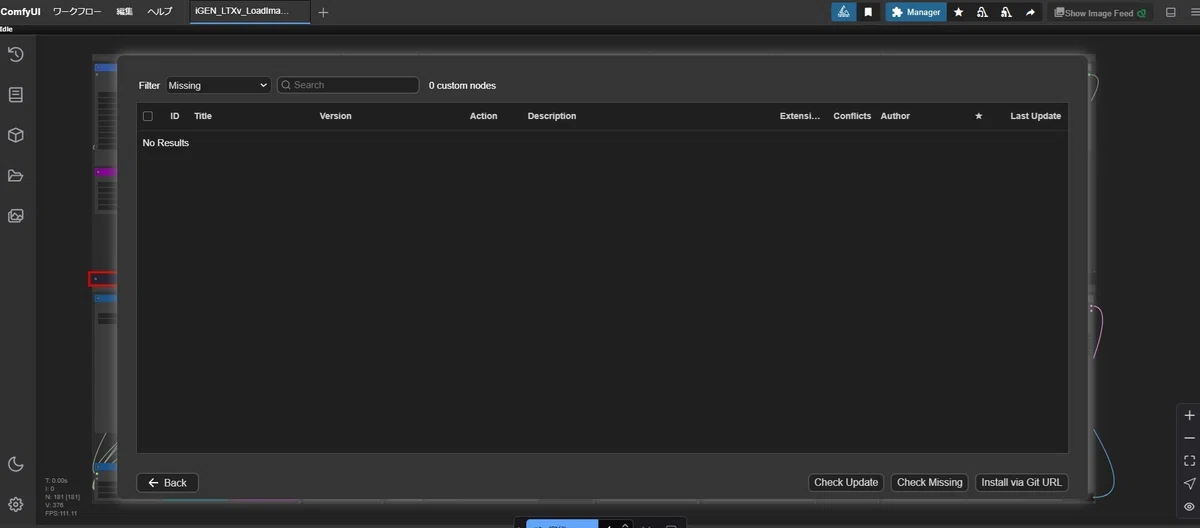Toggle dark theme with the moon icon
The width and height of the screenshot is (1200, 528).
pyautogui.click(x=15, y=464)
